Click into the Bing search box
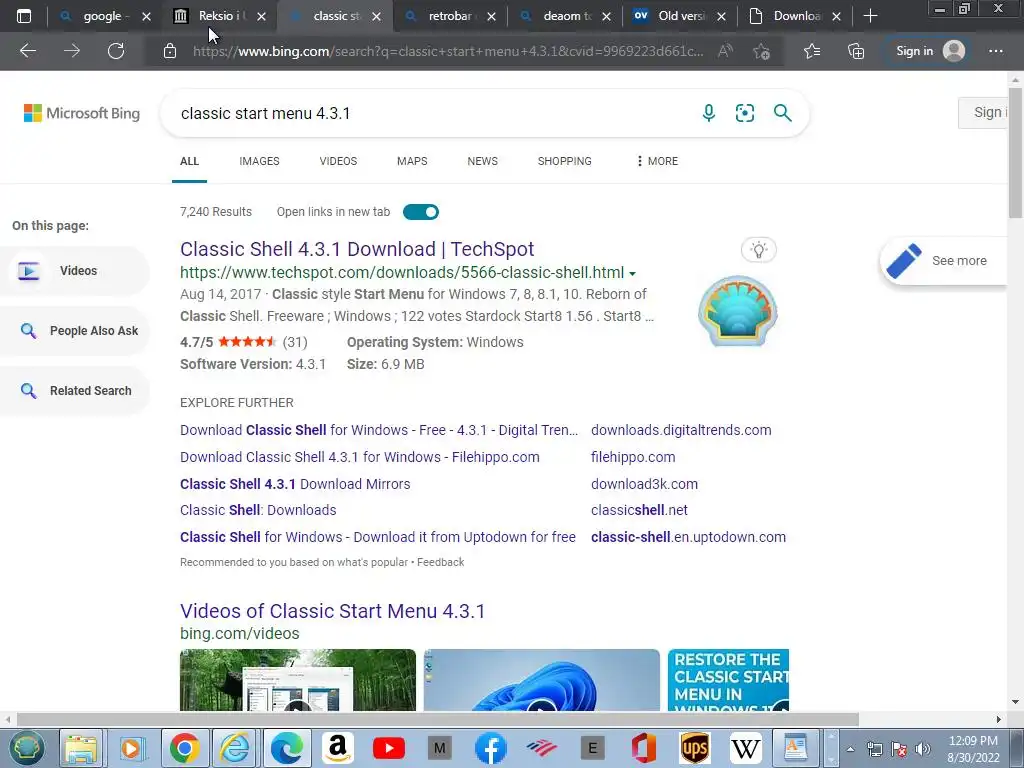Image resolution: width=1024 pixels, height=768 pixels. pyautogui.click(x=431, y=113)
